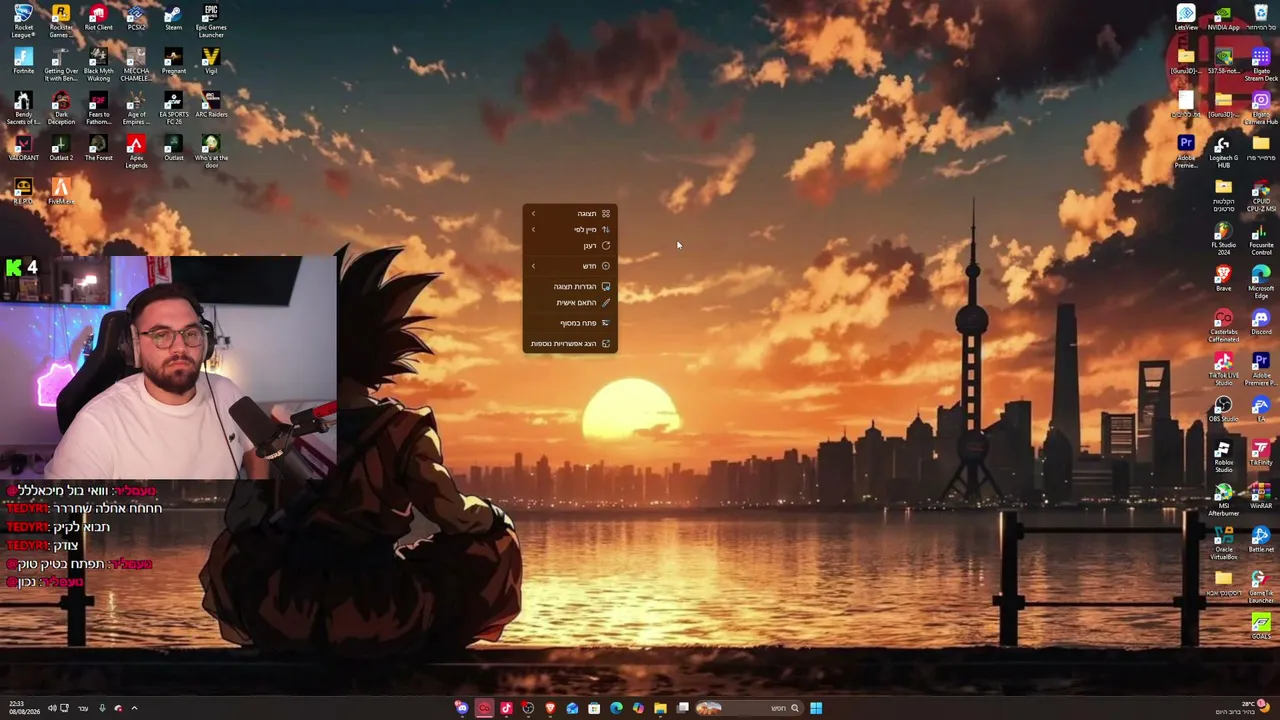Select the ARC Raiders desktop icon

point(211,105)
